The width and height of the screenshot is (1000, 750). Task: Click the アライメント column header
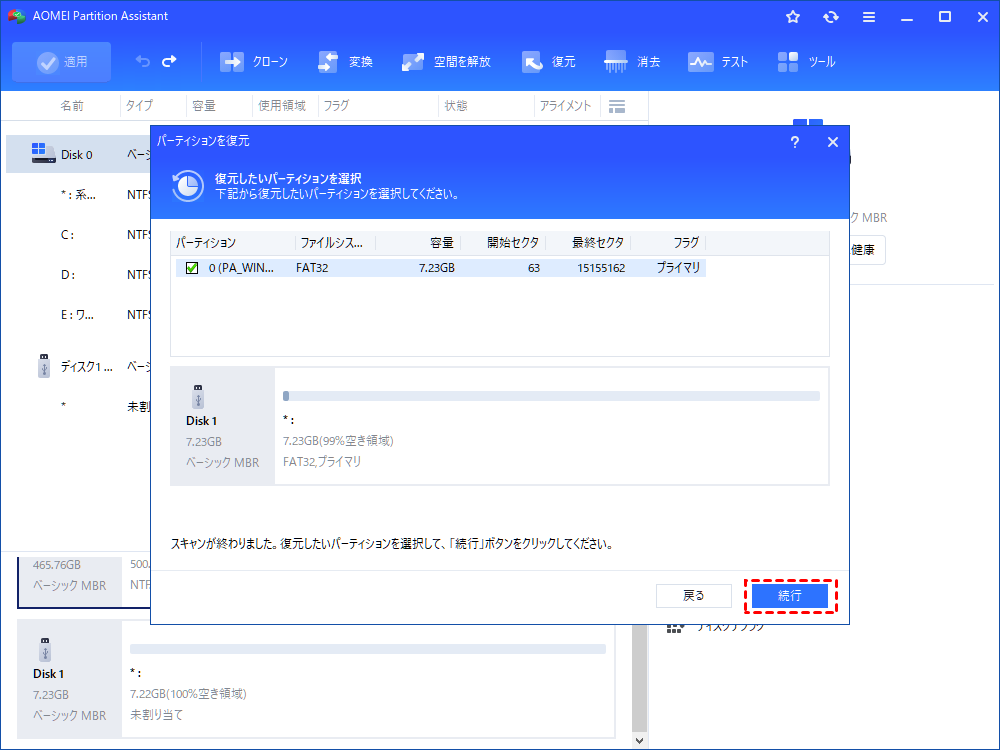coord(565,106)
